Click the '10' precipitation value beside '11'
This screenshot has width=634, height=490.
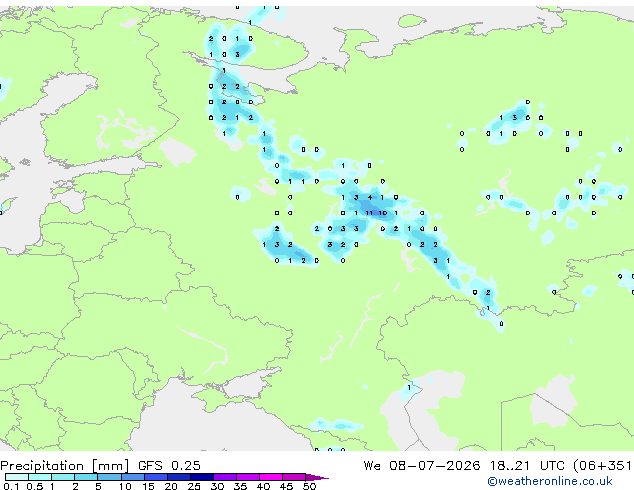click(383, 213)
